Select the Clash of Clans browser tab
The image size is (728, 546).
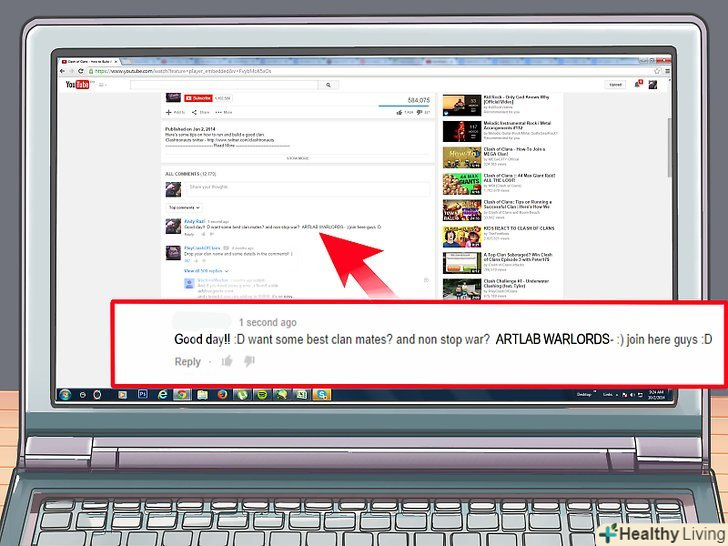point(88,61)
